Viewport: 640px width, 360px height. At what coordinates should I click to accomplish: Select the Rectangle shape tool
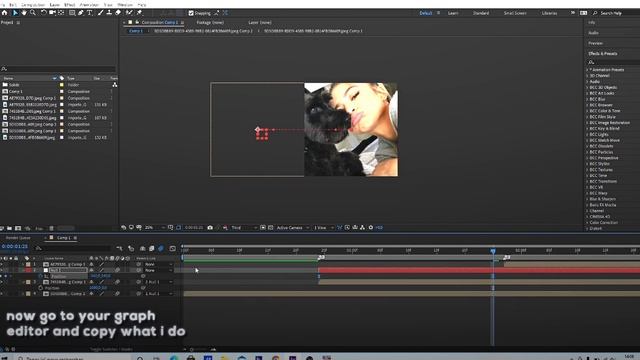point(72,13)
